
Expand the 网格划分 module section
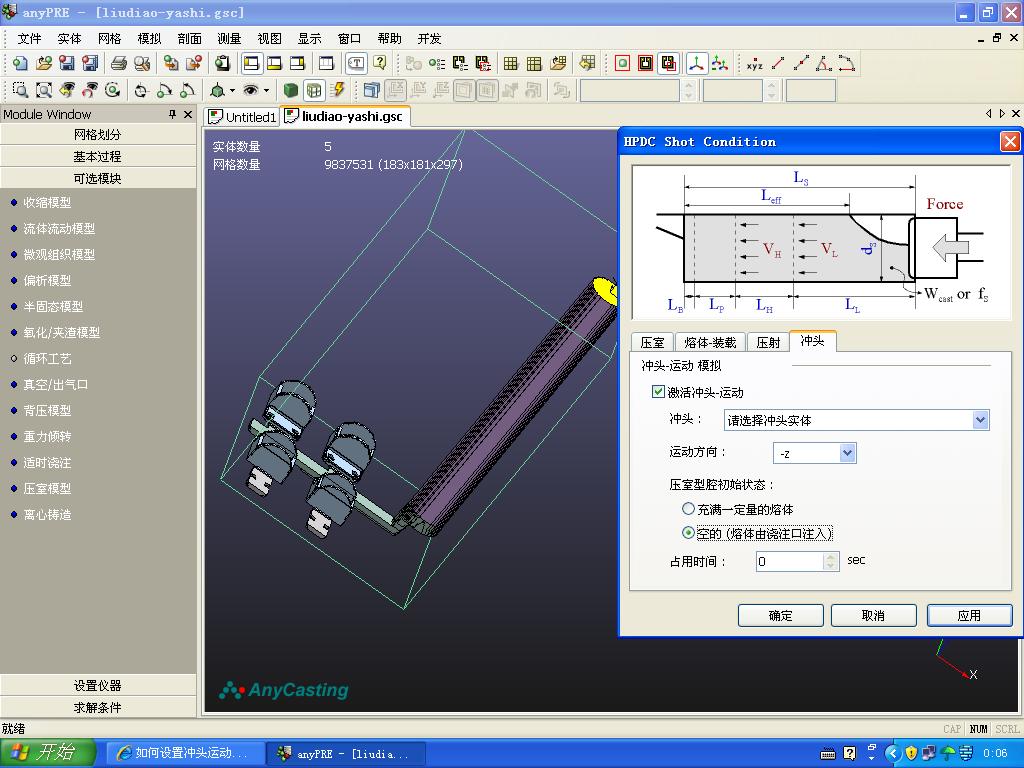click(x=98, y=135)
